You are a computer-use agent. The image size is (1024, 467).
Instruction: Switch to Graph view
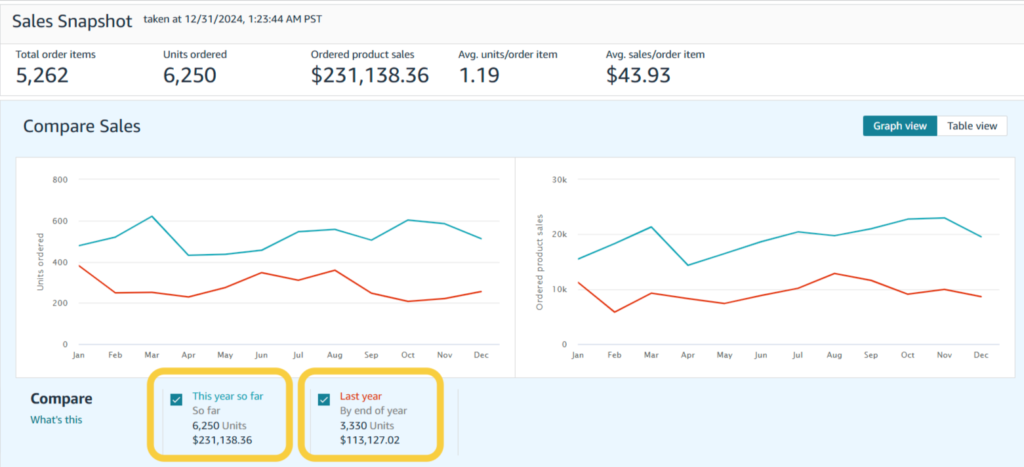[x=900, y=126]
